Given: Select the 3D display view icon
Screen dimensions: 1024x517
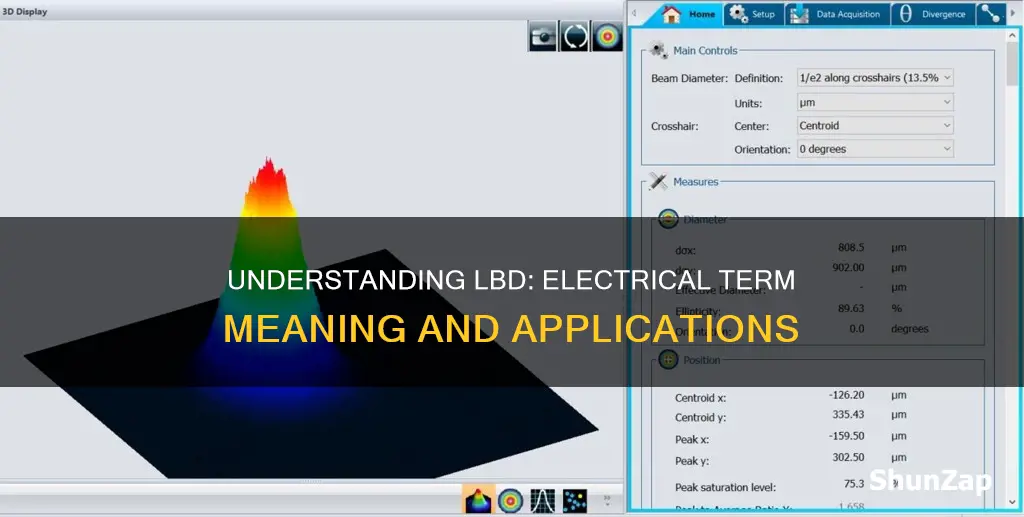Looking at the screenshot, I should (x=478, y=501).
